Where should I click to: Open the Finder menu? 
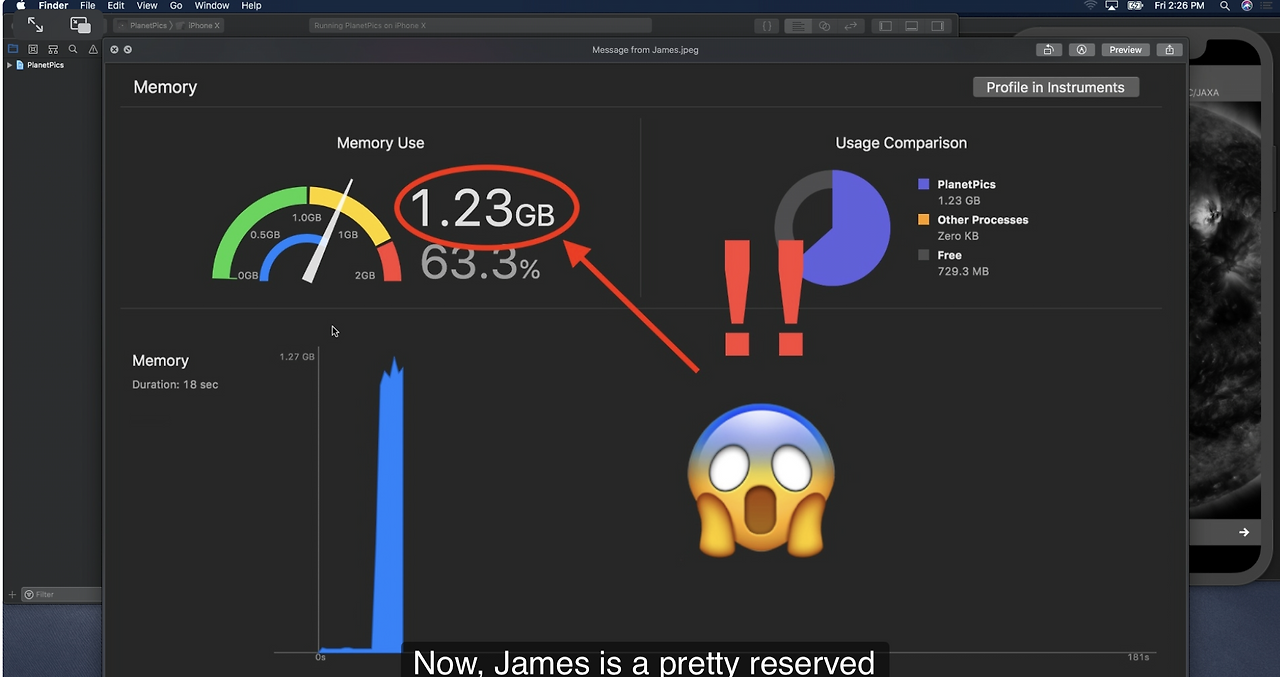53,6
